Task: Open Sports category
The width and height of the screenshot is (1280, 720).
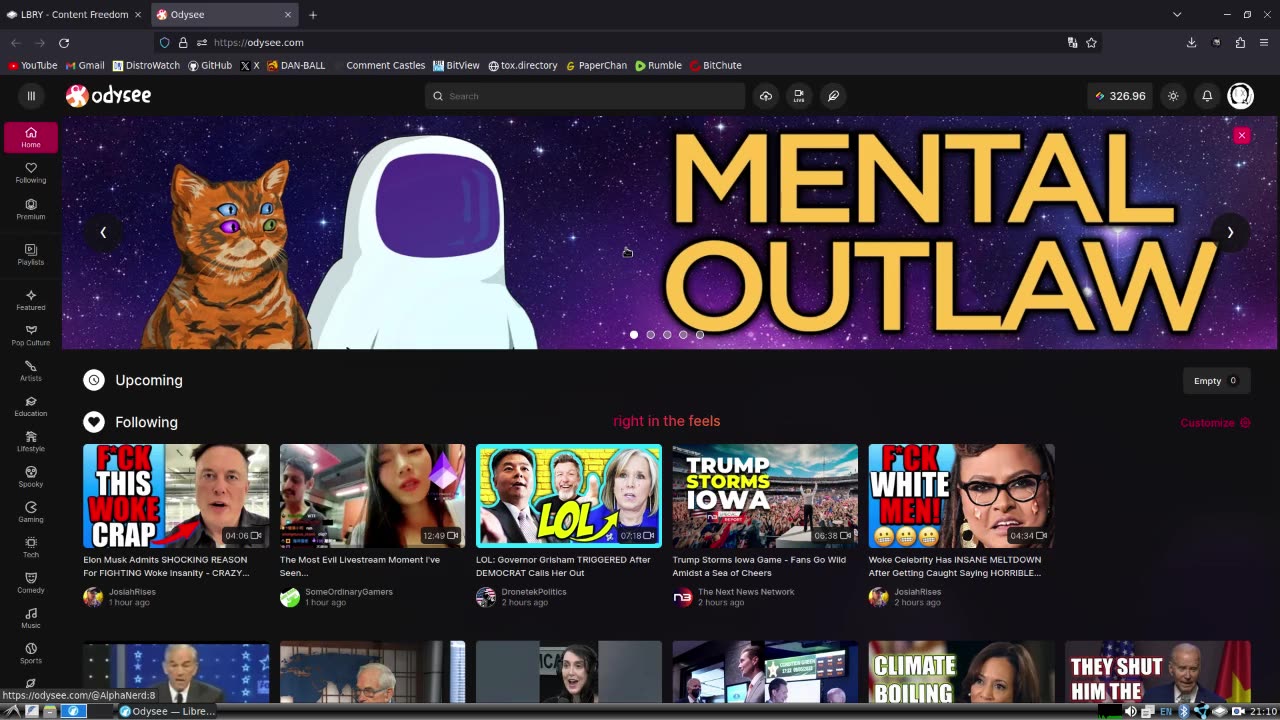Action: click(x=31, y=653)
